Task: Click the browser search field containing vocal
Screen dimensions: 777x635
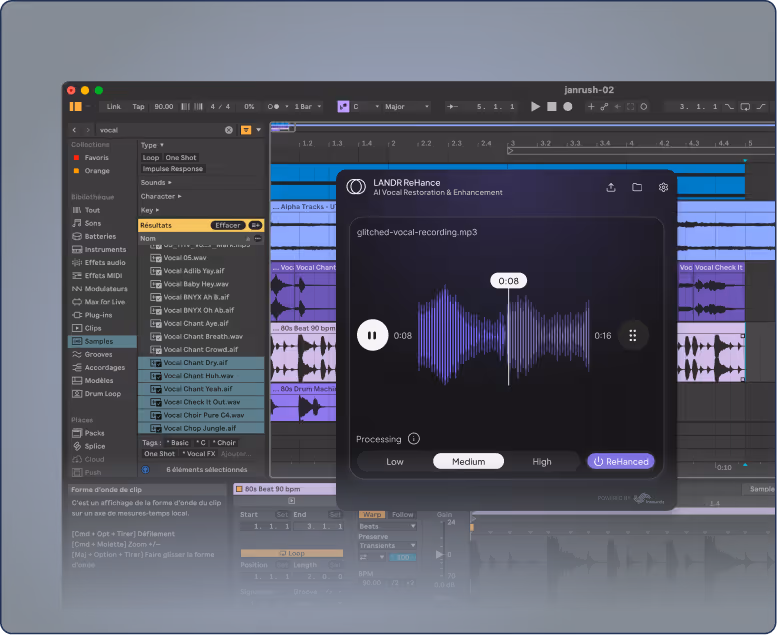Action: [160, 130]
